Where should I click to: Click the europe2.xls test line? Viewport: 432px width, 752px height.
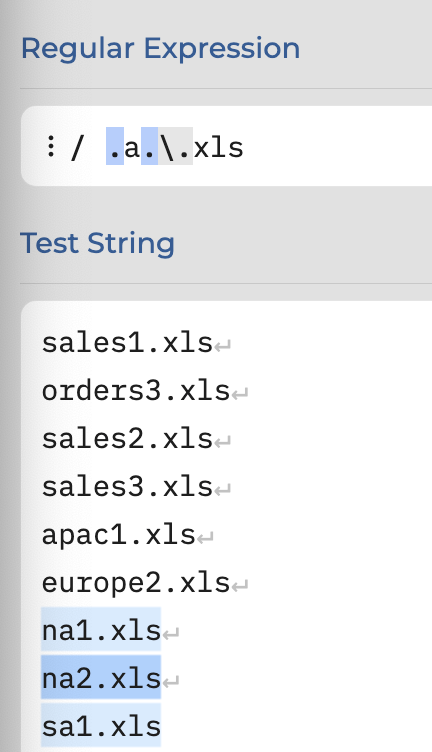click(136, 583)
